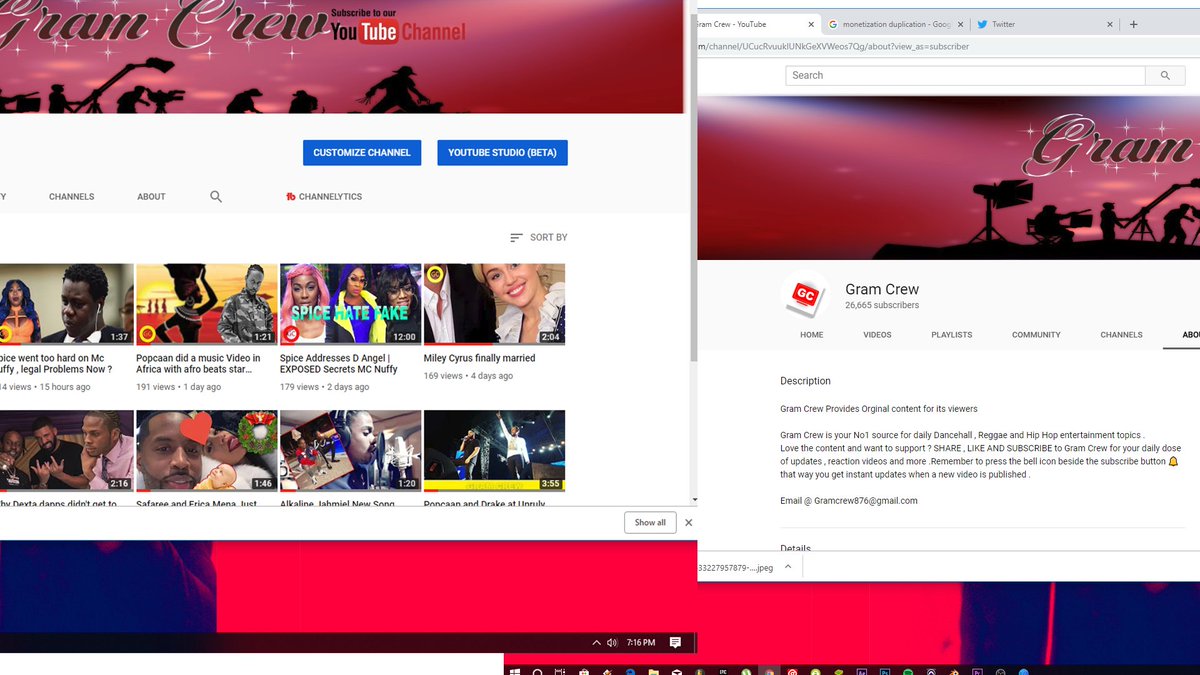Close the downloads bar in left window
Viewport: 1200px width, 675px height.
(688, 522)
